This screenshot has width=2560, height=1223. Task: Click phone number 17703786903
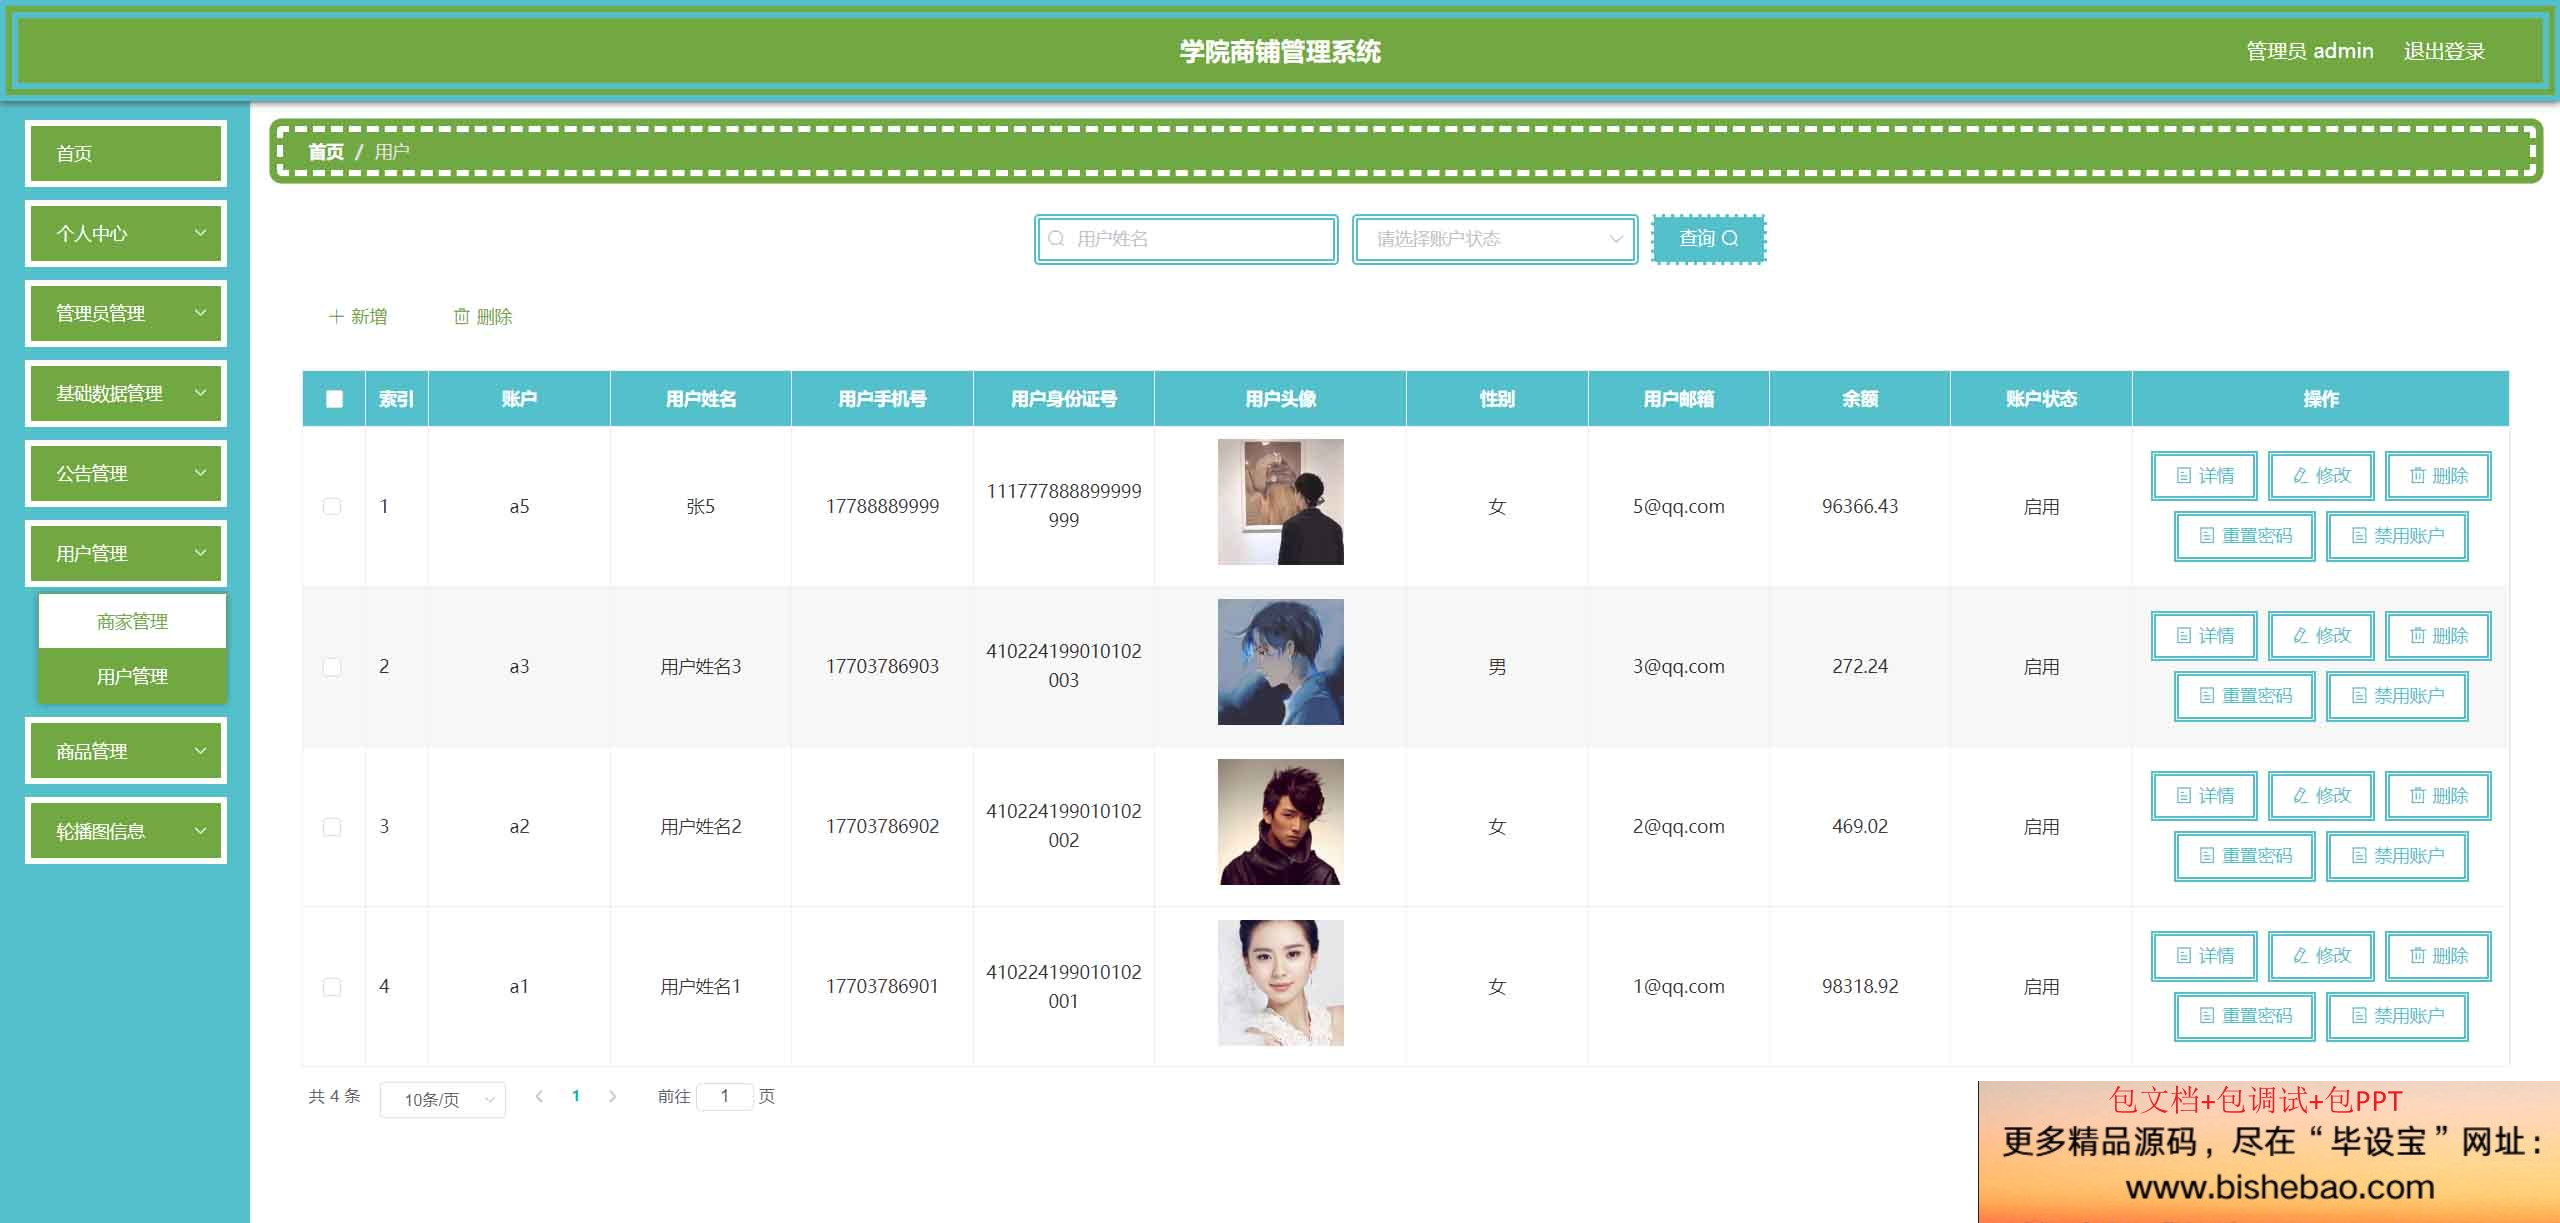882,667
